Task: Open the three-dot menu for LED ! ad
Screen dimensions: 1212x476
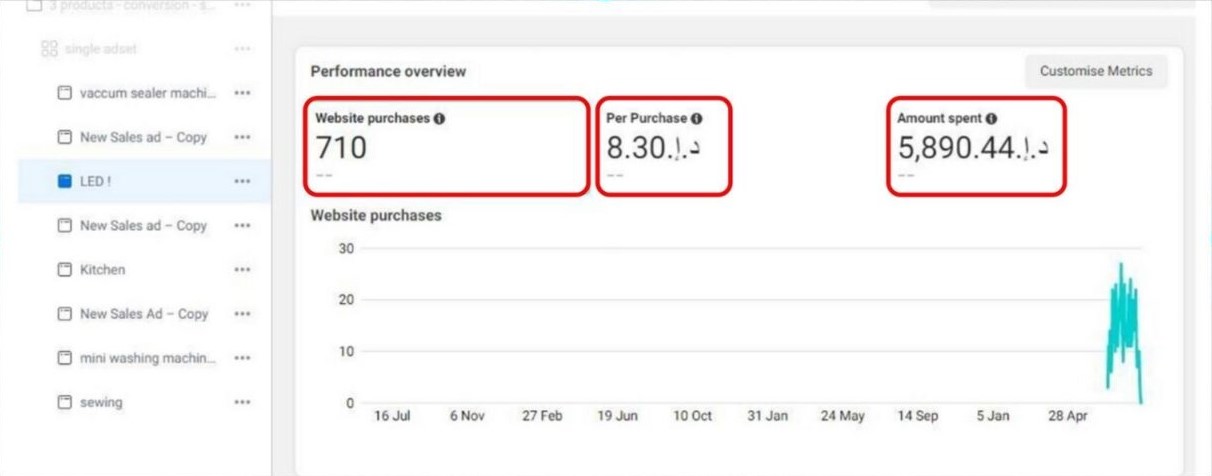Action: [242, 181]
